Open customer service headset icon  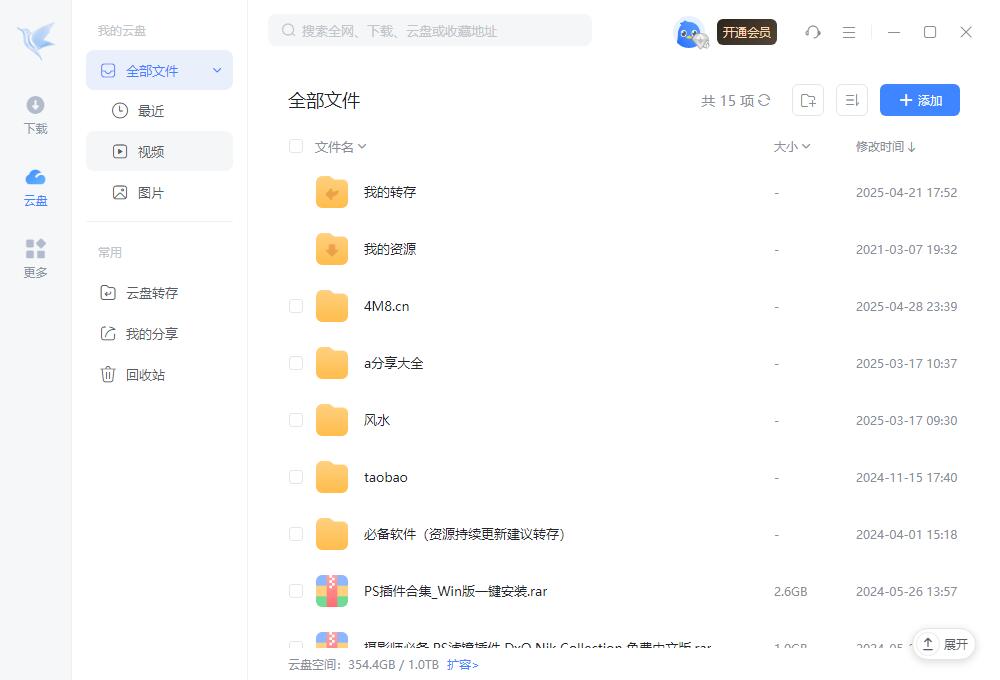[x=813, y=32]
